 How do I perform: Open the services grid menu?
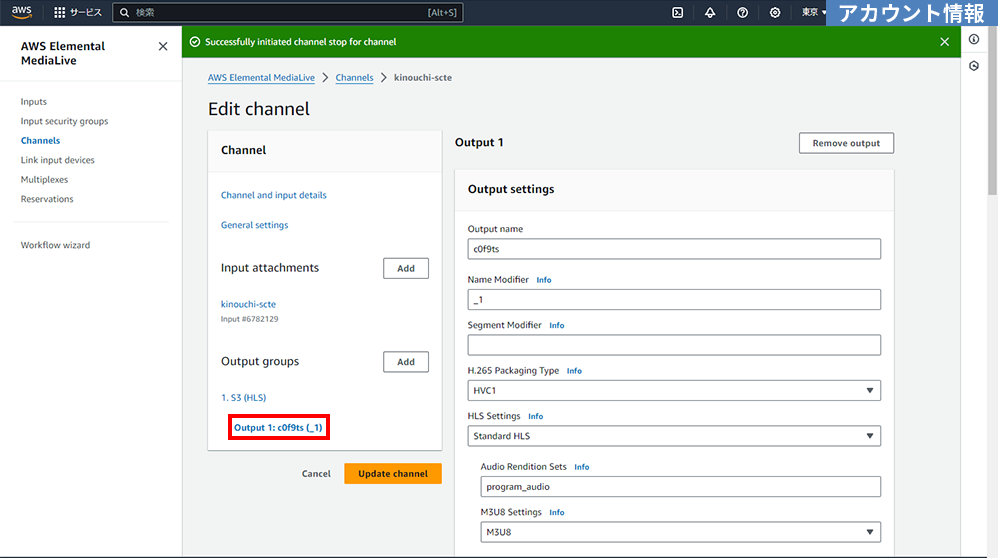tap(59, 13)
